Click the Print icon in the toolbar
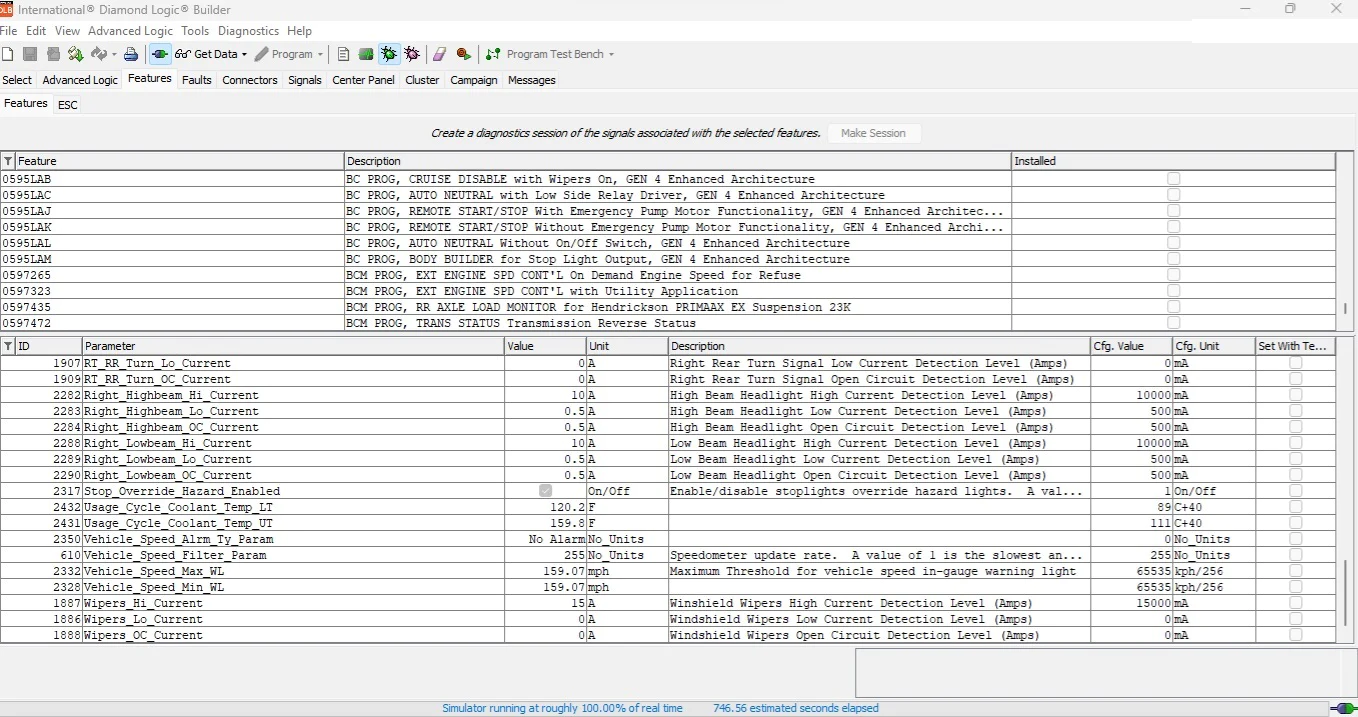 (x=131, y=54)
